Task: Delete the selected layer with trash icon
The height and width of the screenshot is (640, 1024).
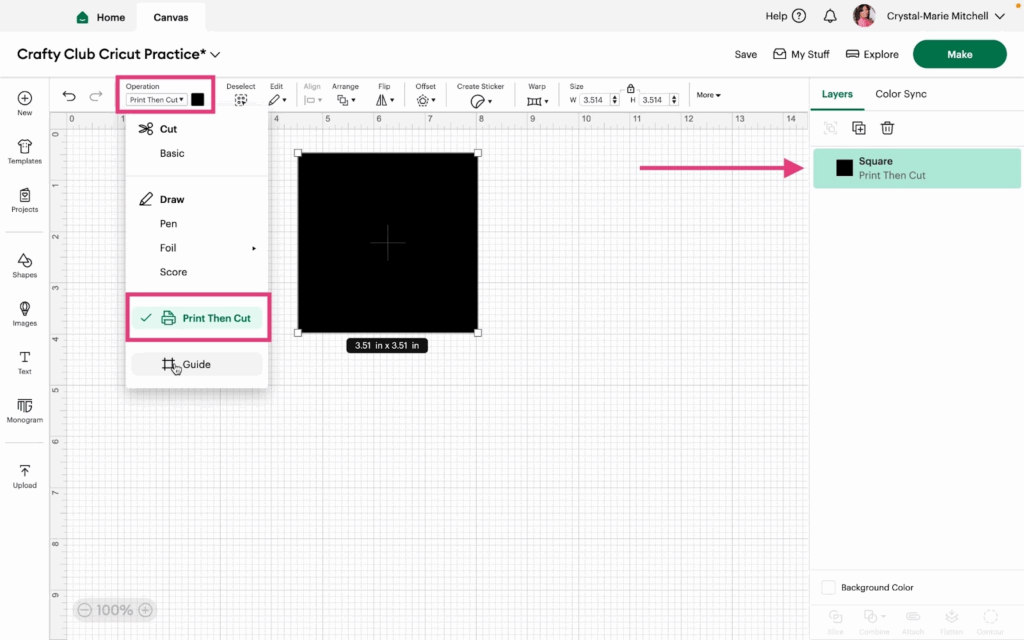Action: tap(887, 128)
